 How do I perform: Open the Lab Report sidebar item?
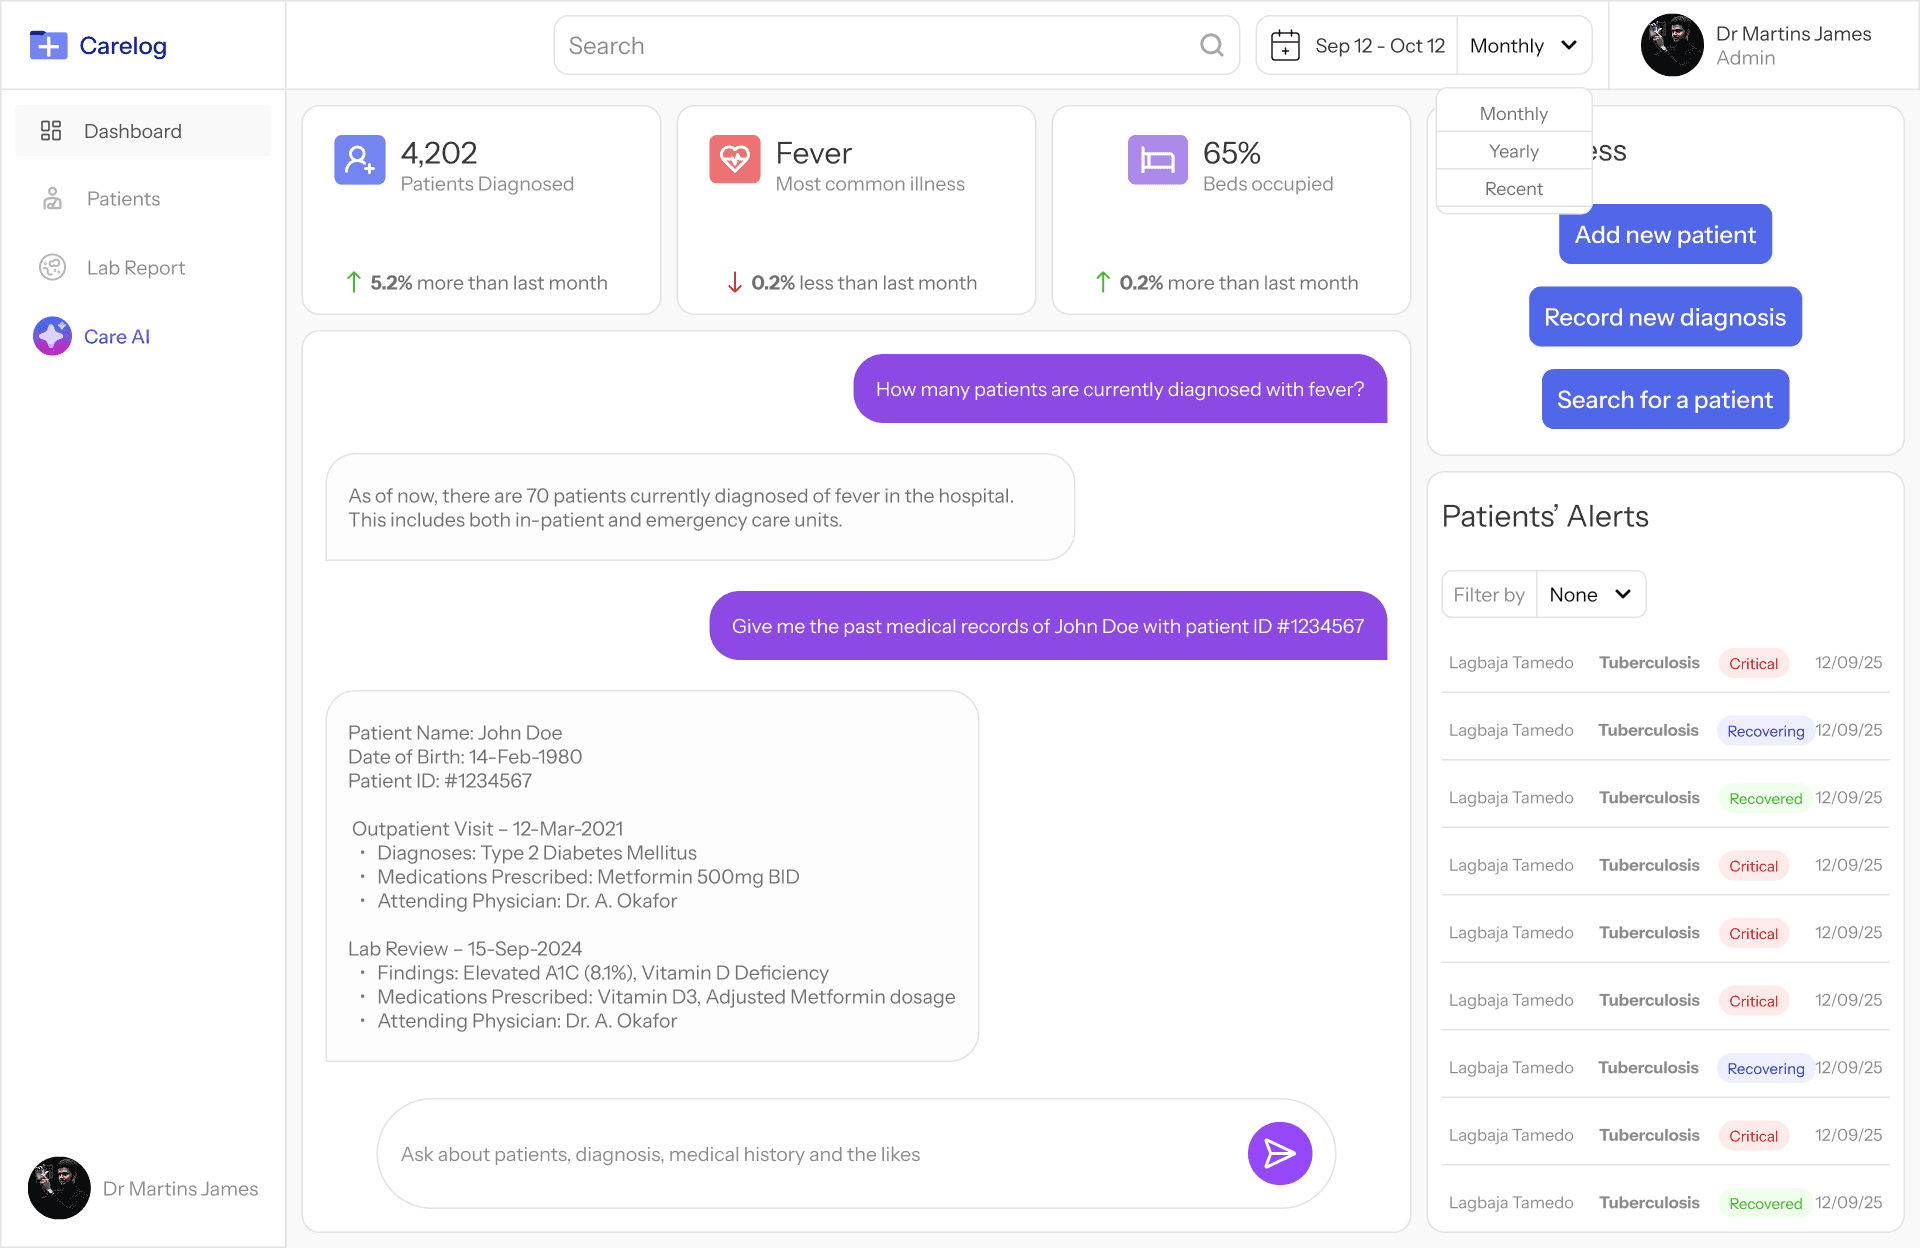(x=135, y=268)
